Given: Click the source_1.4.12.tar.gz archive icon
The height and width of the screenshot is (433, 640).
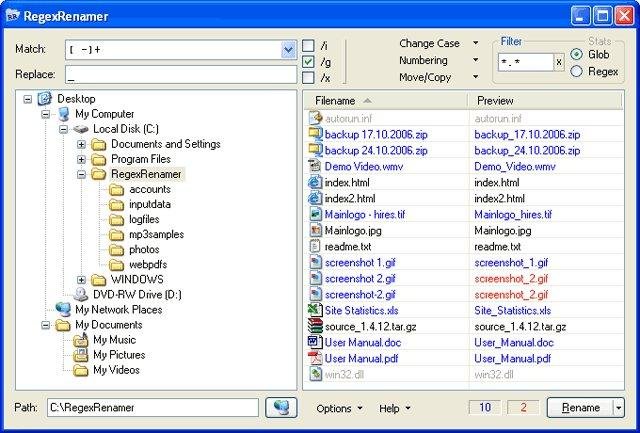Looking at the screenshot, I should click(316, 326).
